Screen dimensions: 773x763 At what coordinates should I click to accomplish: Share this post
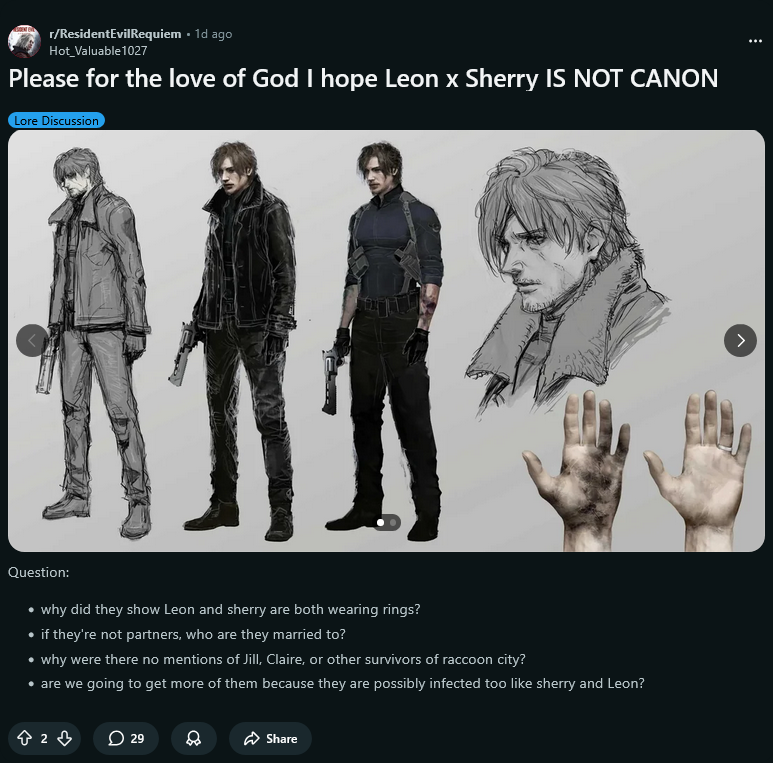pyautogui.click(x=270, y=738)
